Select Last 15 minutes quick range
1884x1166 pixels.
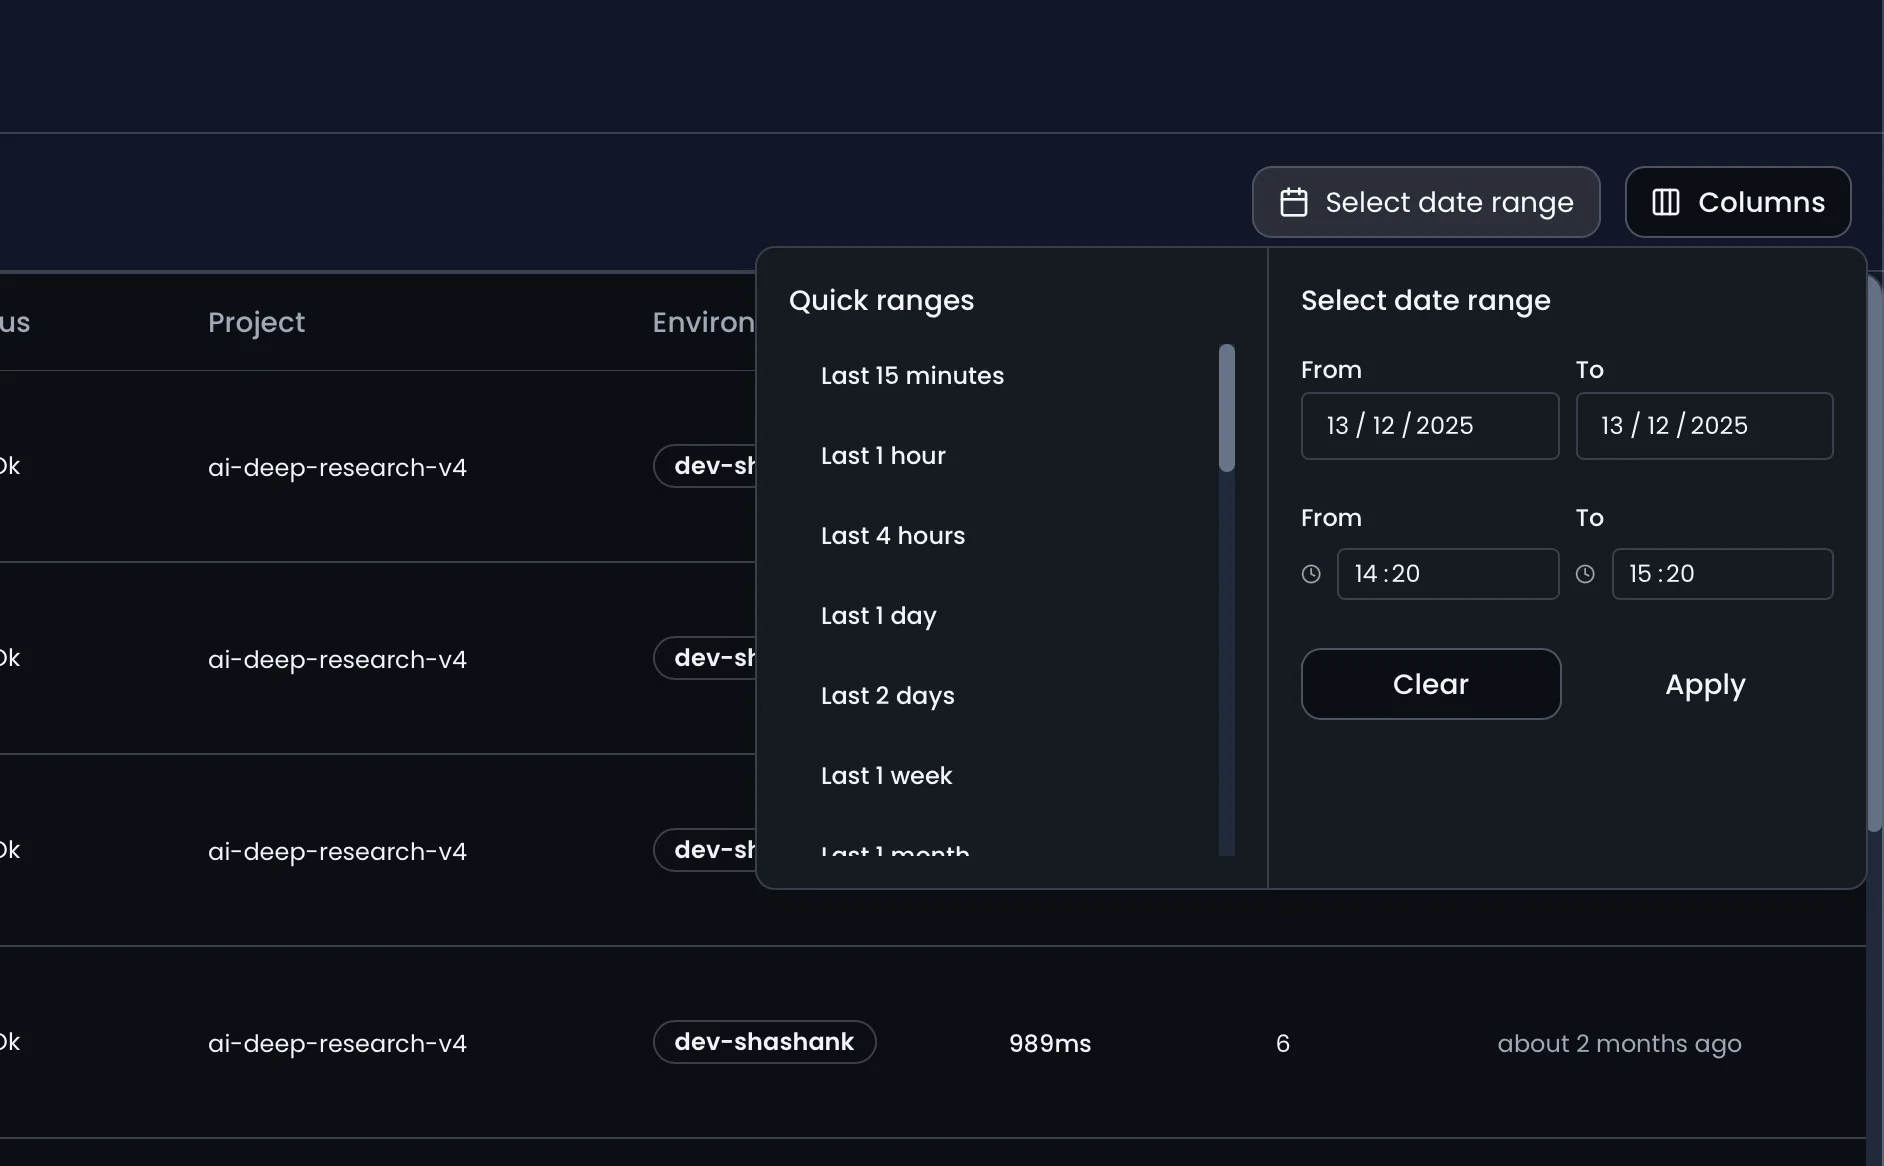912,376
